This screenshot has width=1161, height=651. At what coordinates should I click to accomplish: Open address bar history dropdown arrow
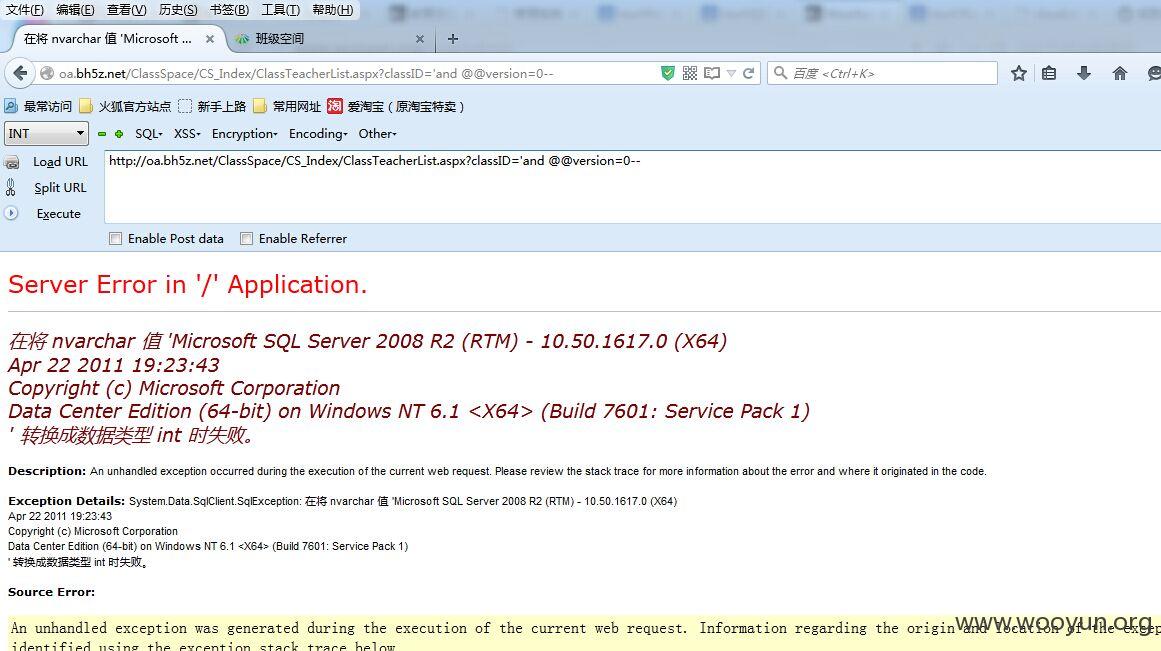pos(732,73)
